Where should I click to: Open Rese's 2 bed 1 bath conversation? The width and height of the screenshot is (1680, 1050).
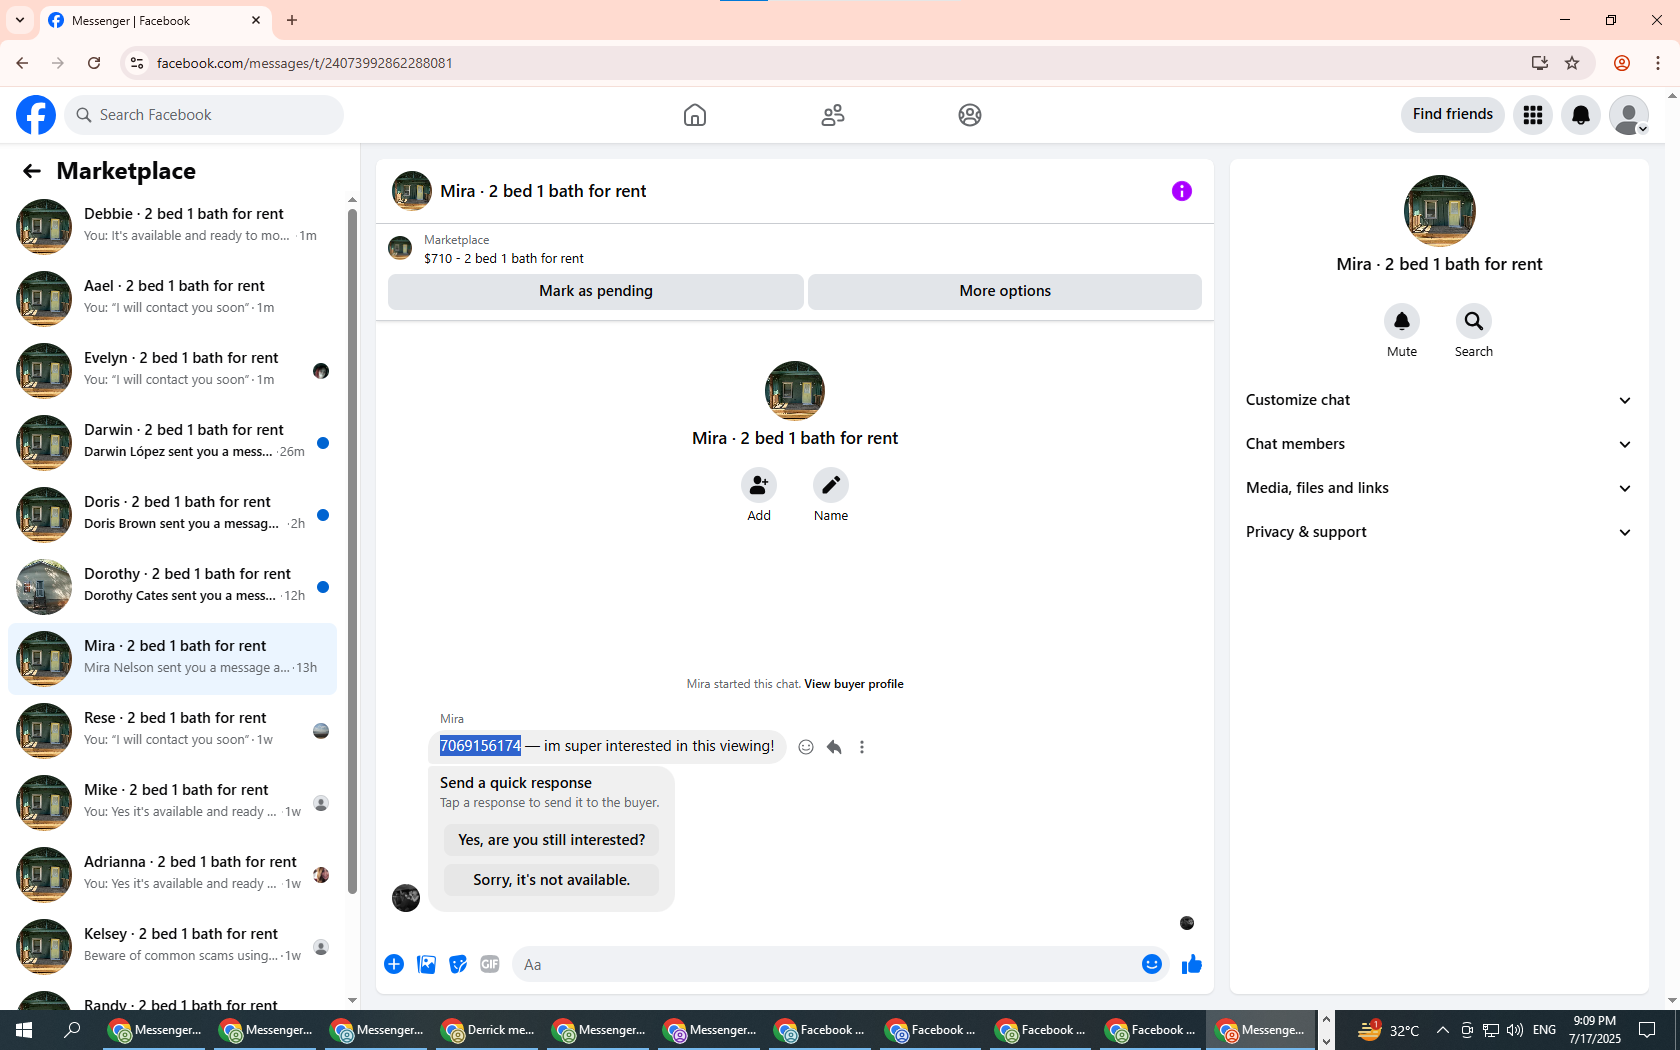point(172,730)
